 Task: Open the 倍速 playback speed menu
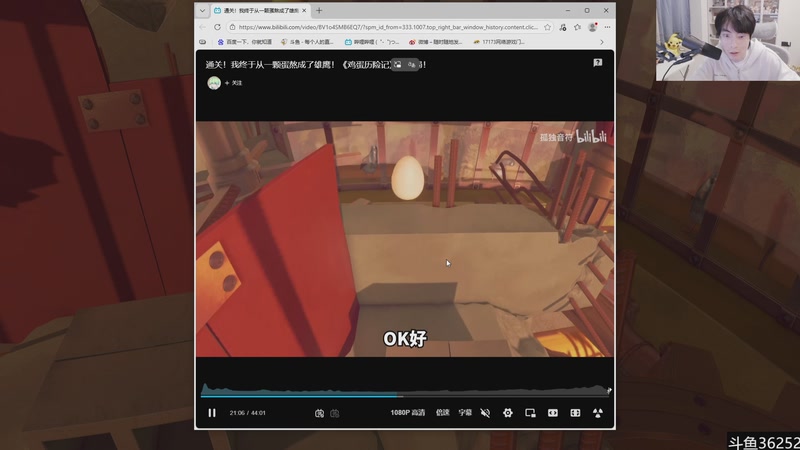click(x=442, y=413)
